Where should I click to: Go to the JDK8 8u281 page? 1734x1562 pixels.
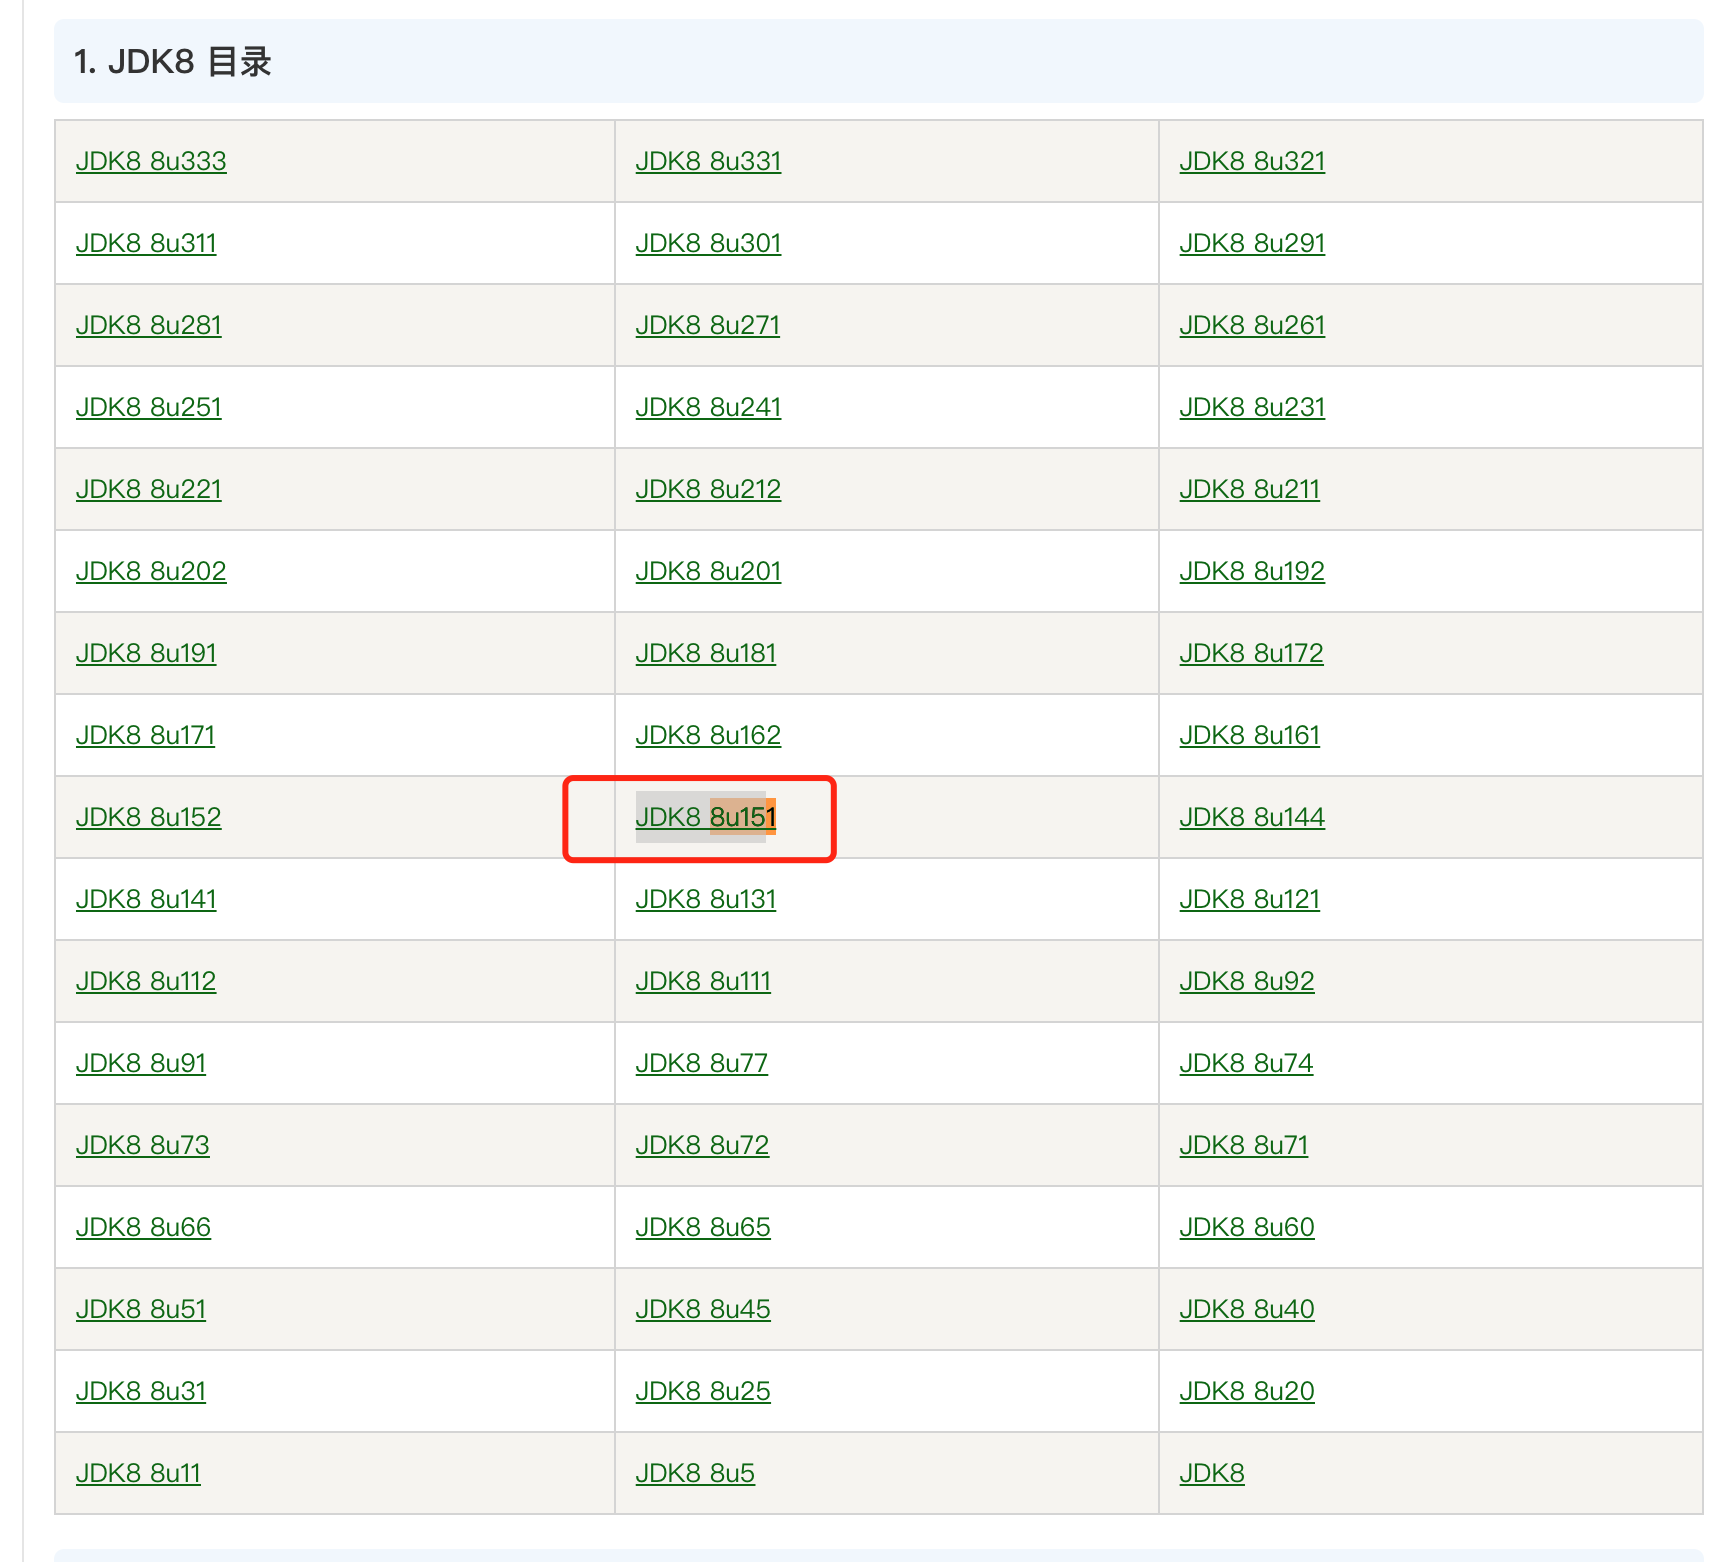click(149, 325)
